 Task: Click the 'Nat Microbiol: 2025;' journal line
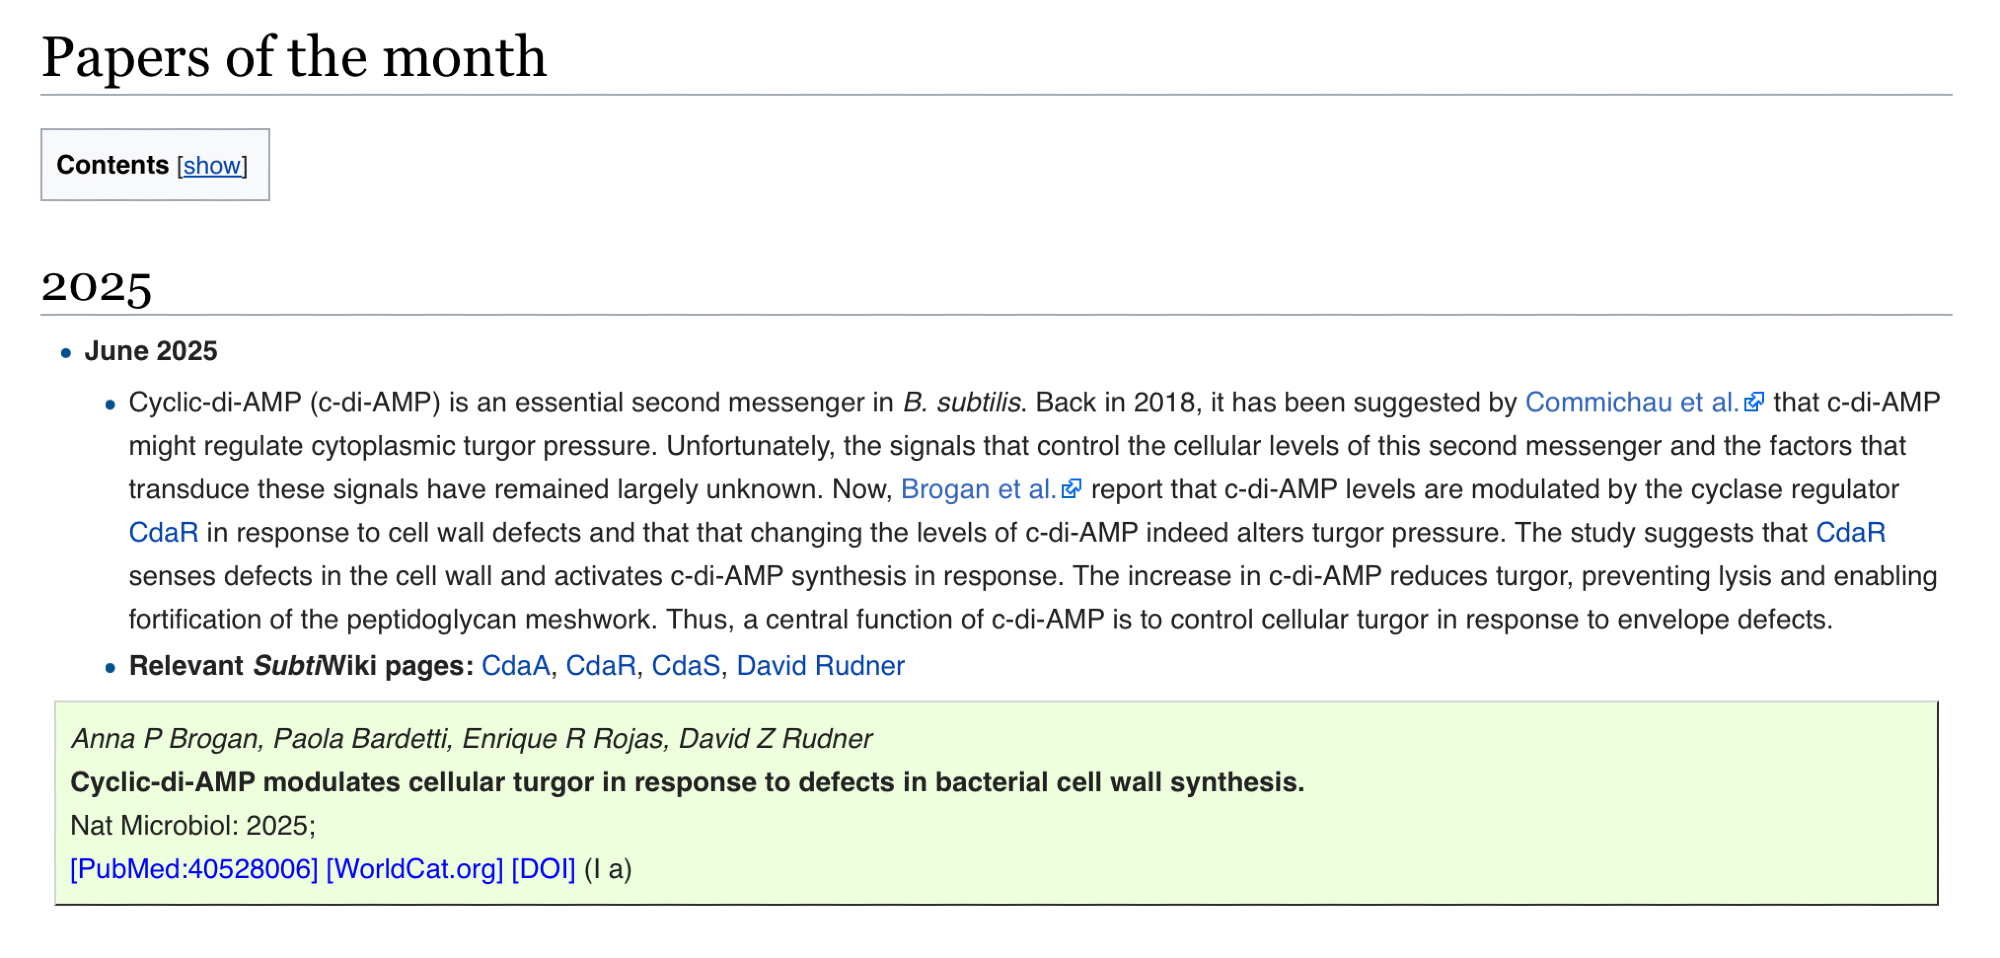(x=193, y=826)
